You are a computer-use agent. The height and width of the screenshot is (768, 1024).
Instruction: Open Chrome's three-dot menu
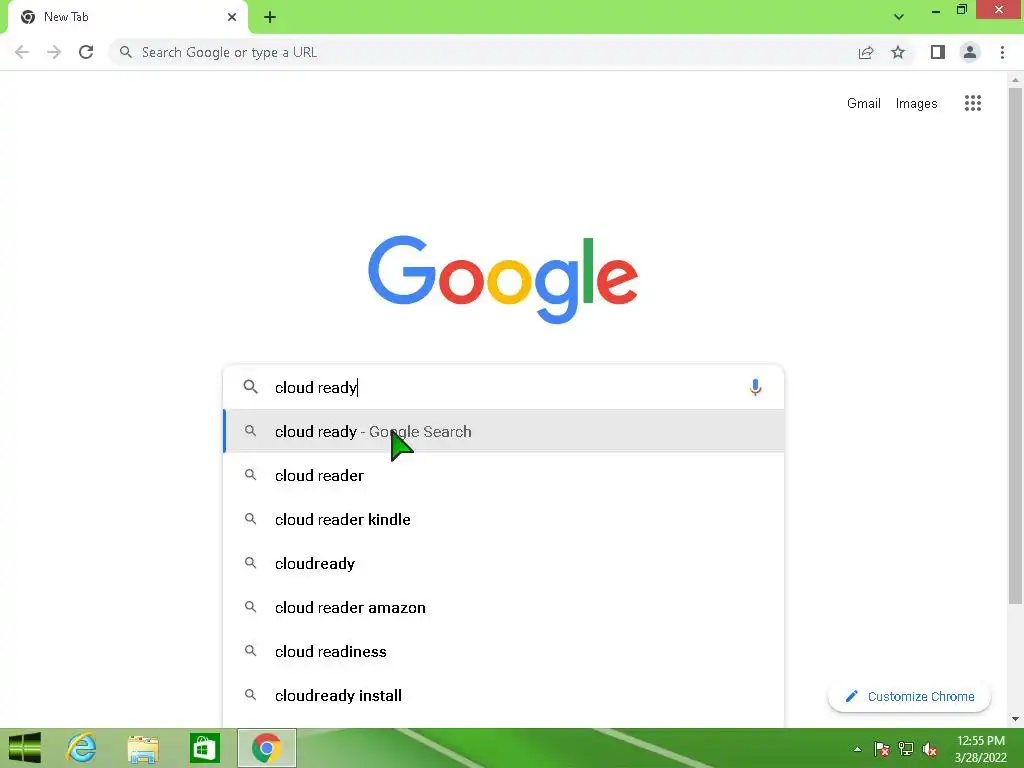click(x=1002, y=52)
